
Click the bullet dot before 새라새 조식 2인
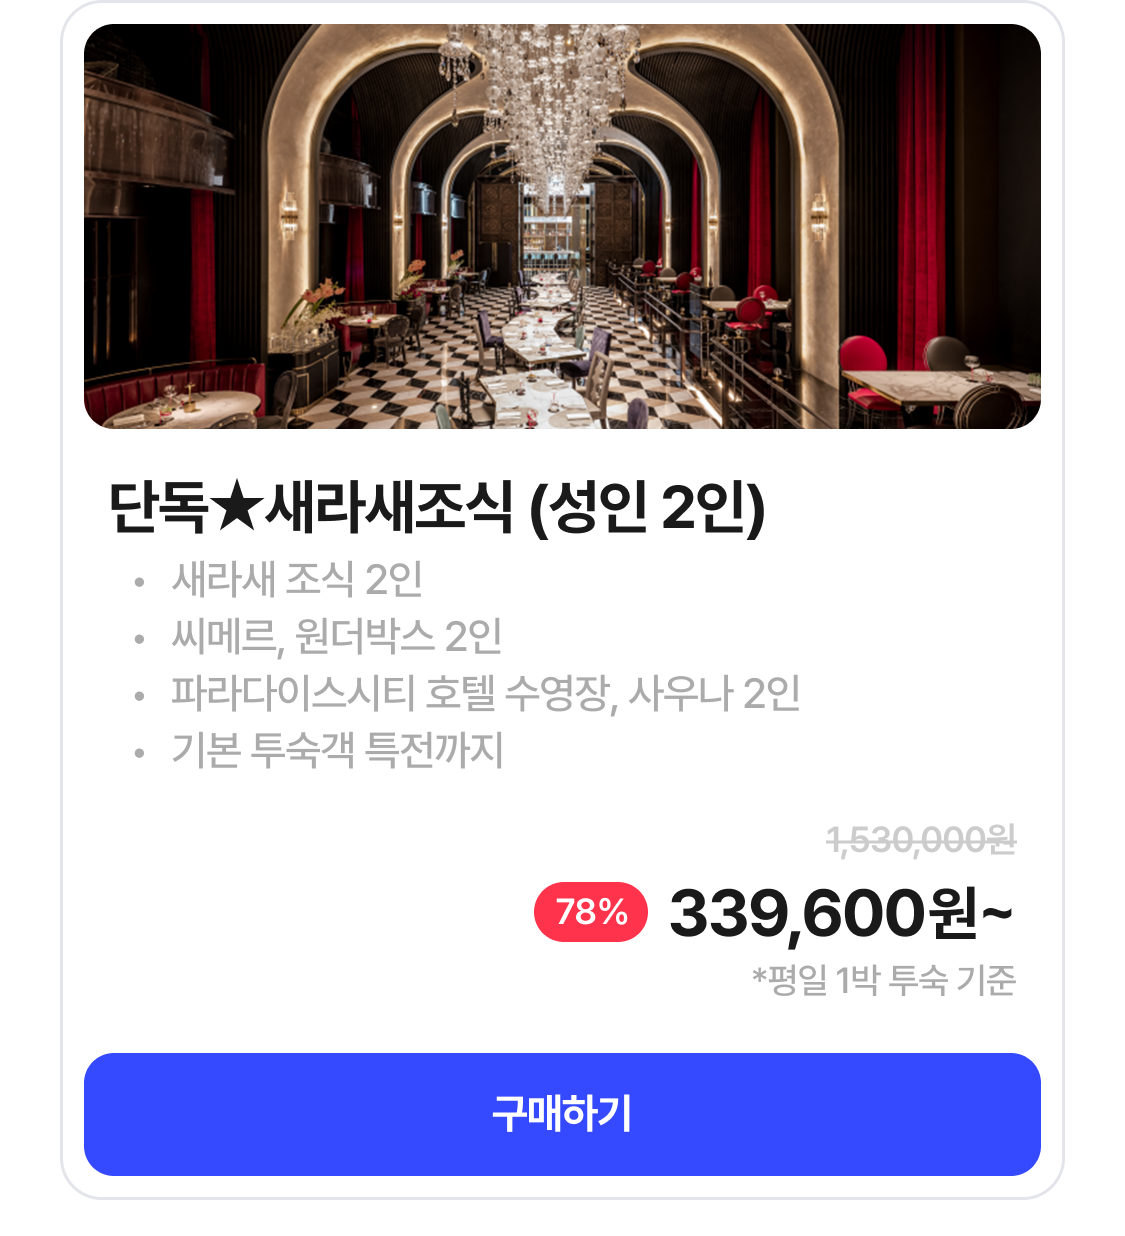point(139,581)
